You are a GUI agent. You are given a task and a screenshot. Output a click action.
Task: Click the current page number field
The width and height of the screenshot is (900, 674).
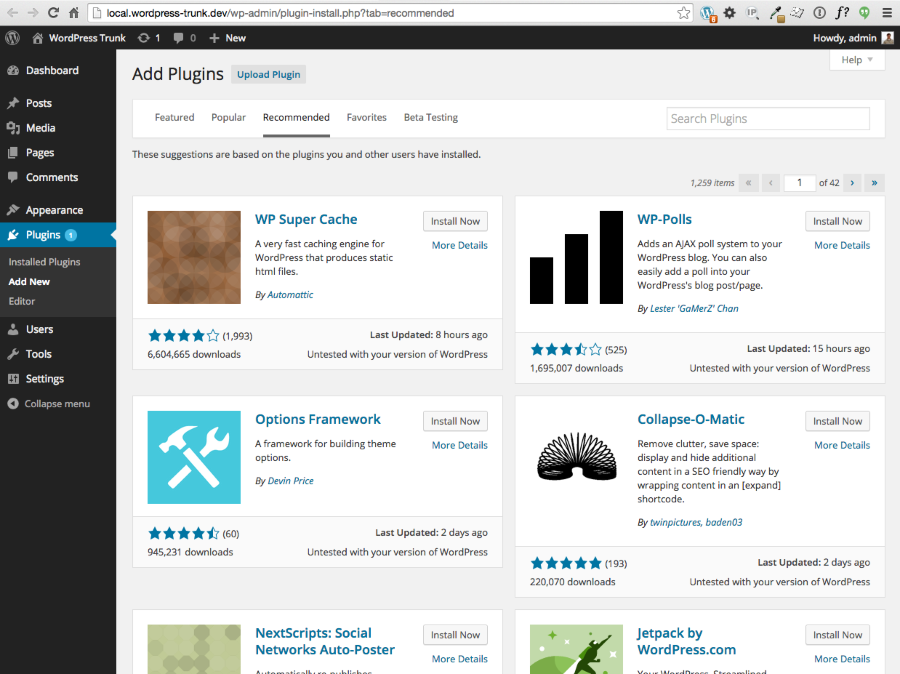[800, 183]
